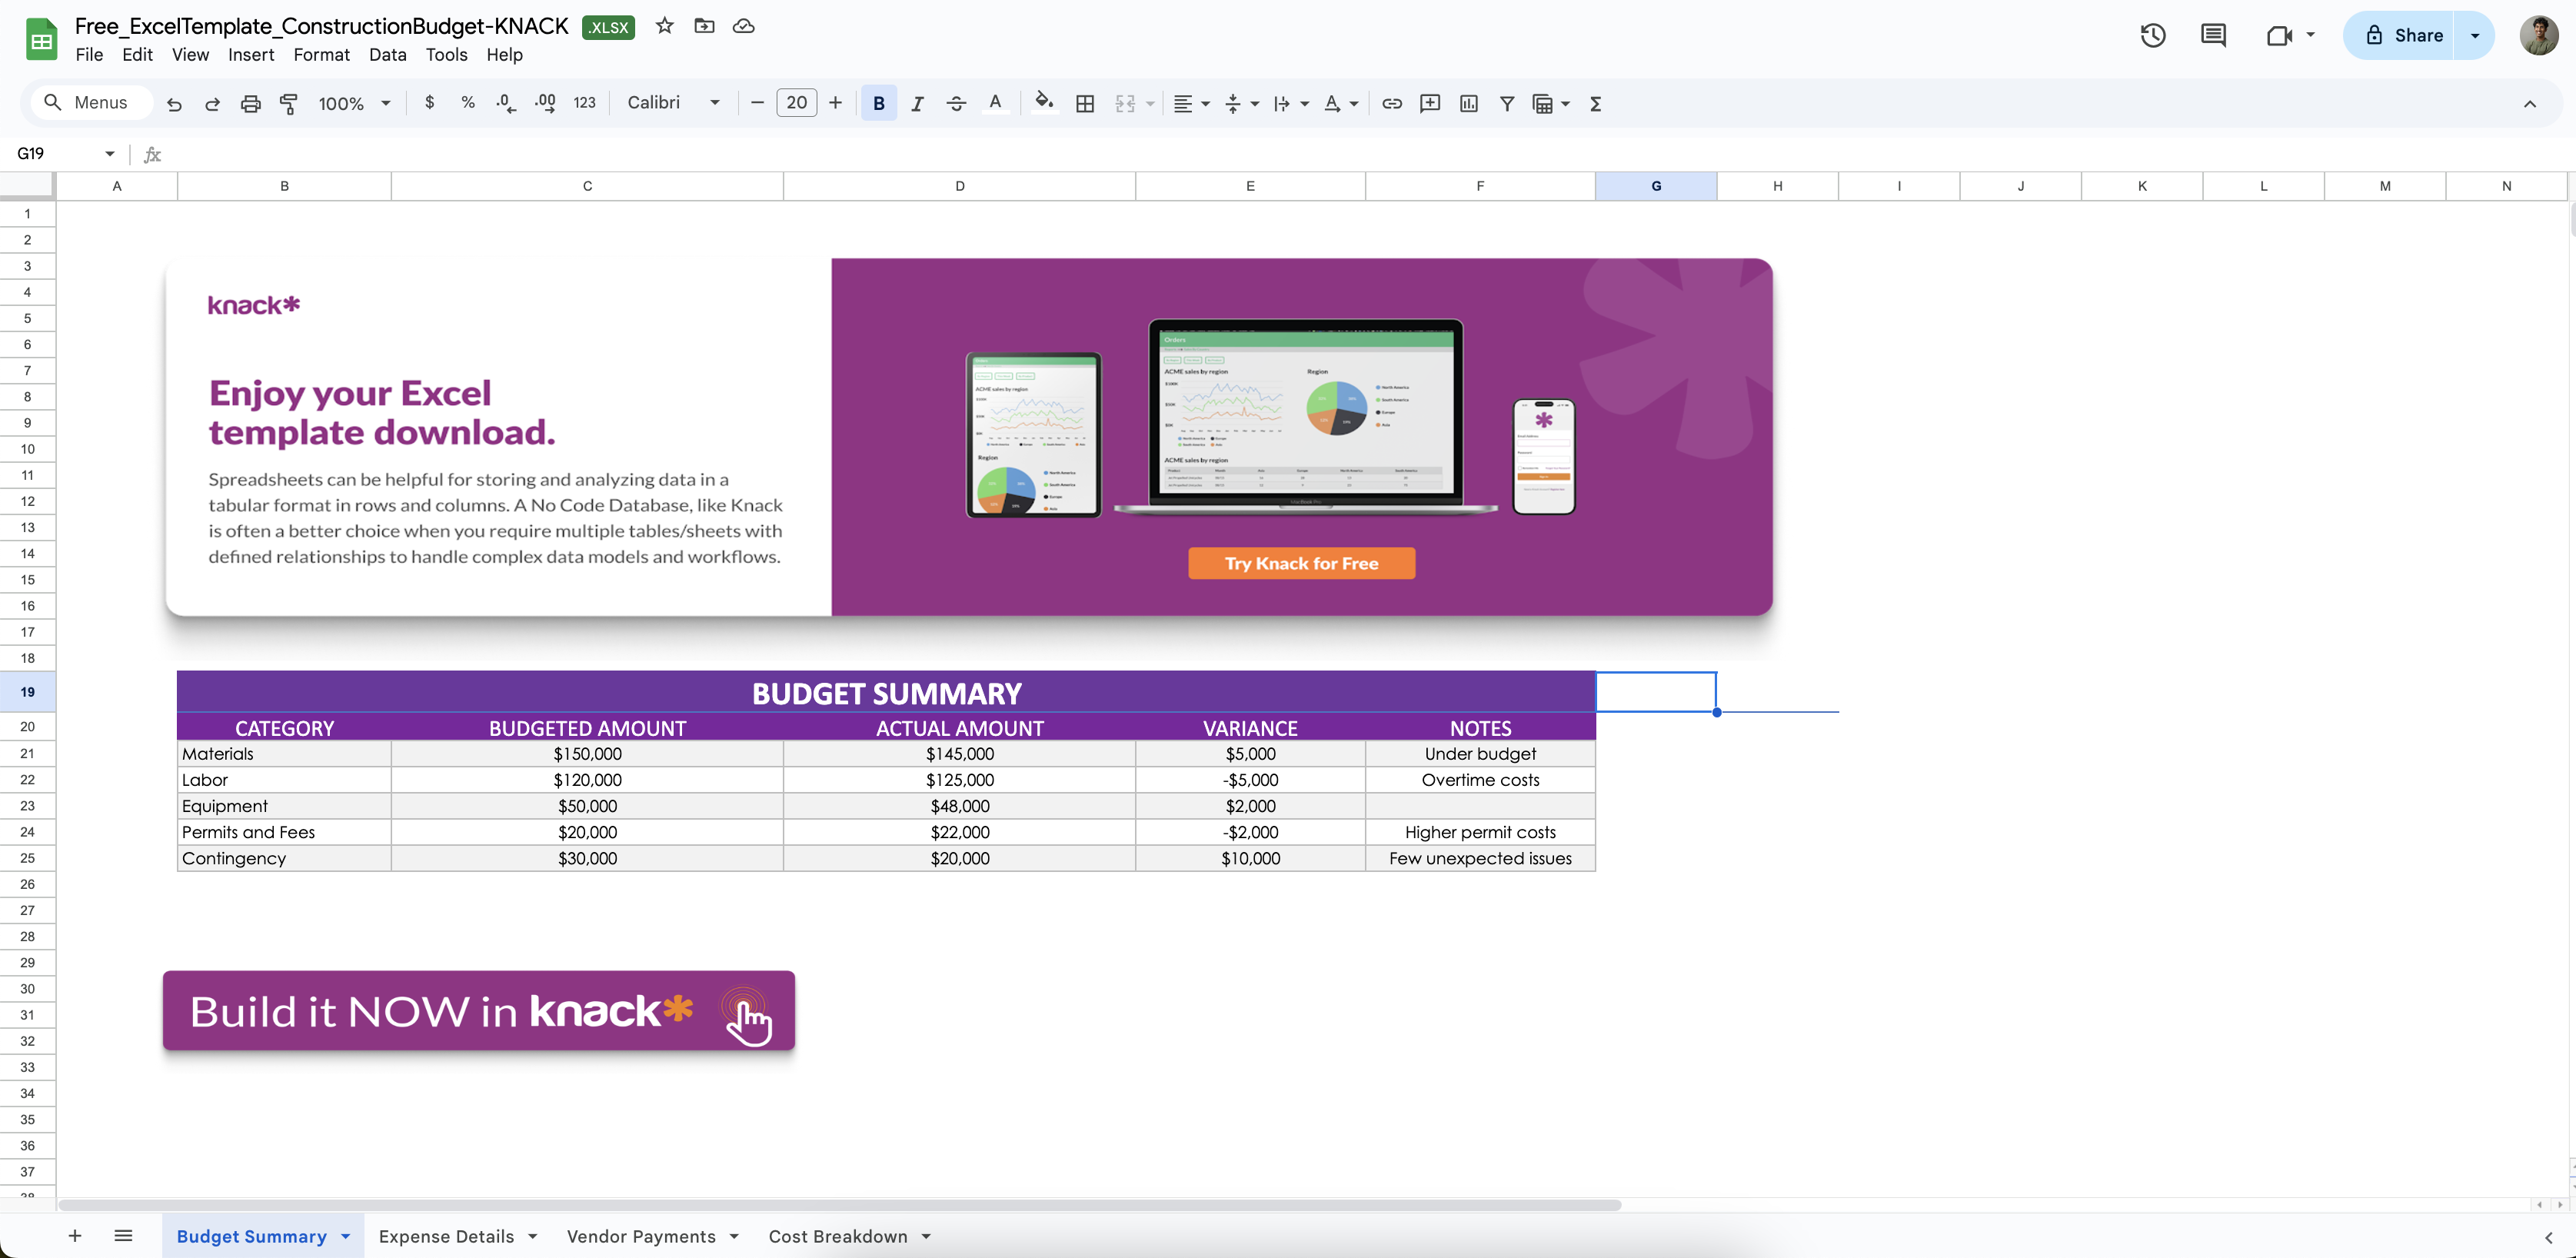
Task: Toggle bold formatting on the selection
Action: tap(878, 103)
